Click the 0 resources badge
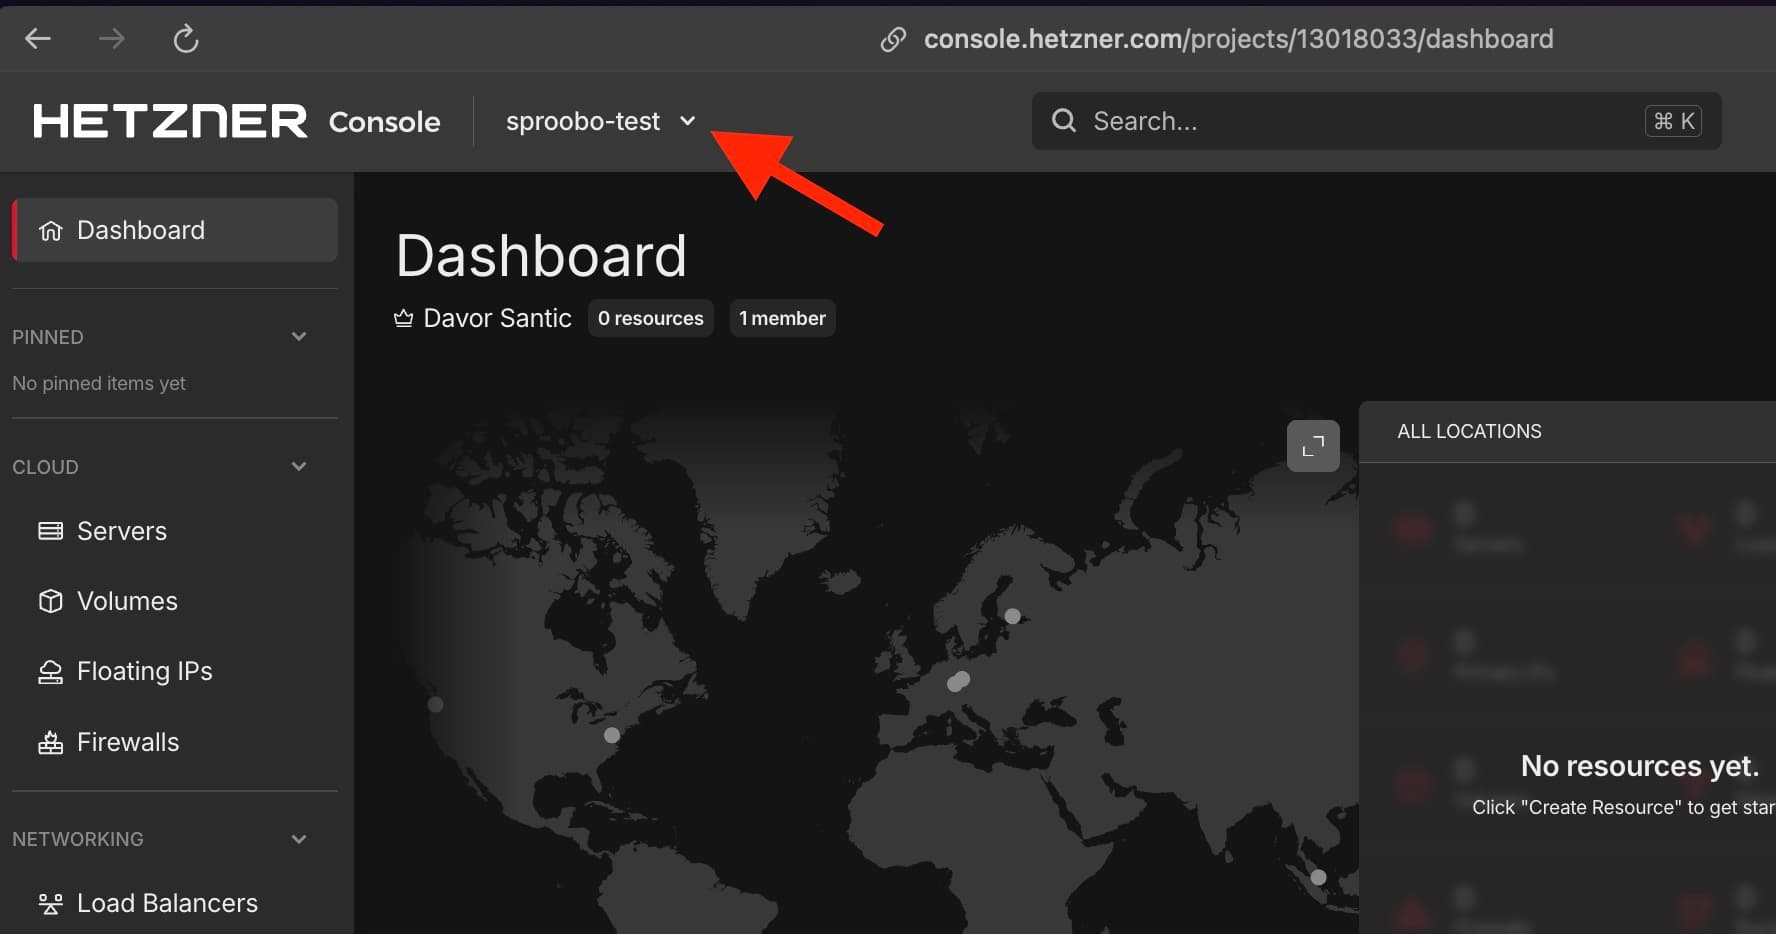This screenshot has height=934, width=1776. click(x=651, y=318)
